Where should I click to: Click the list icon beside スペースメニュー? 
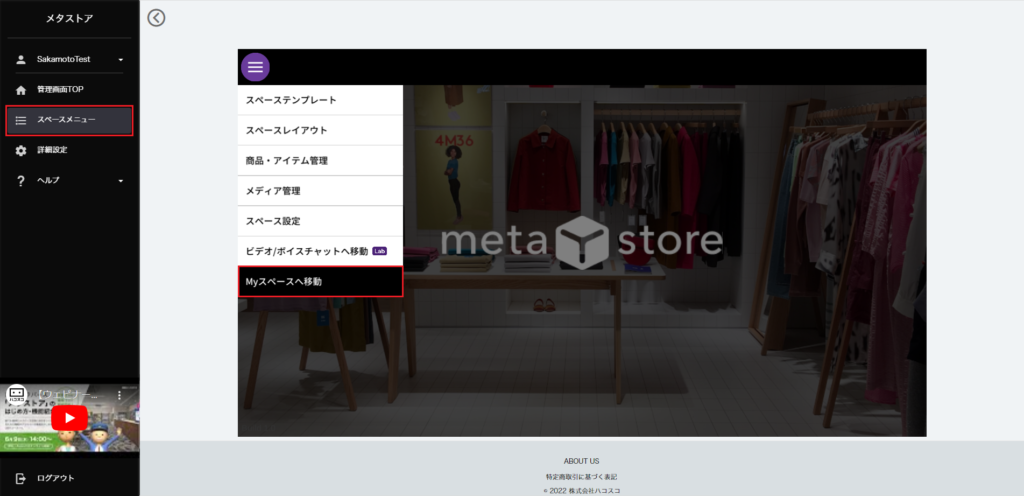21,120
